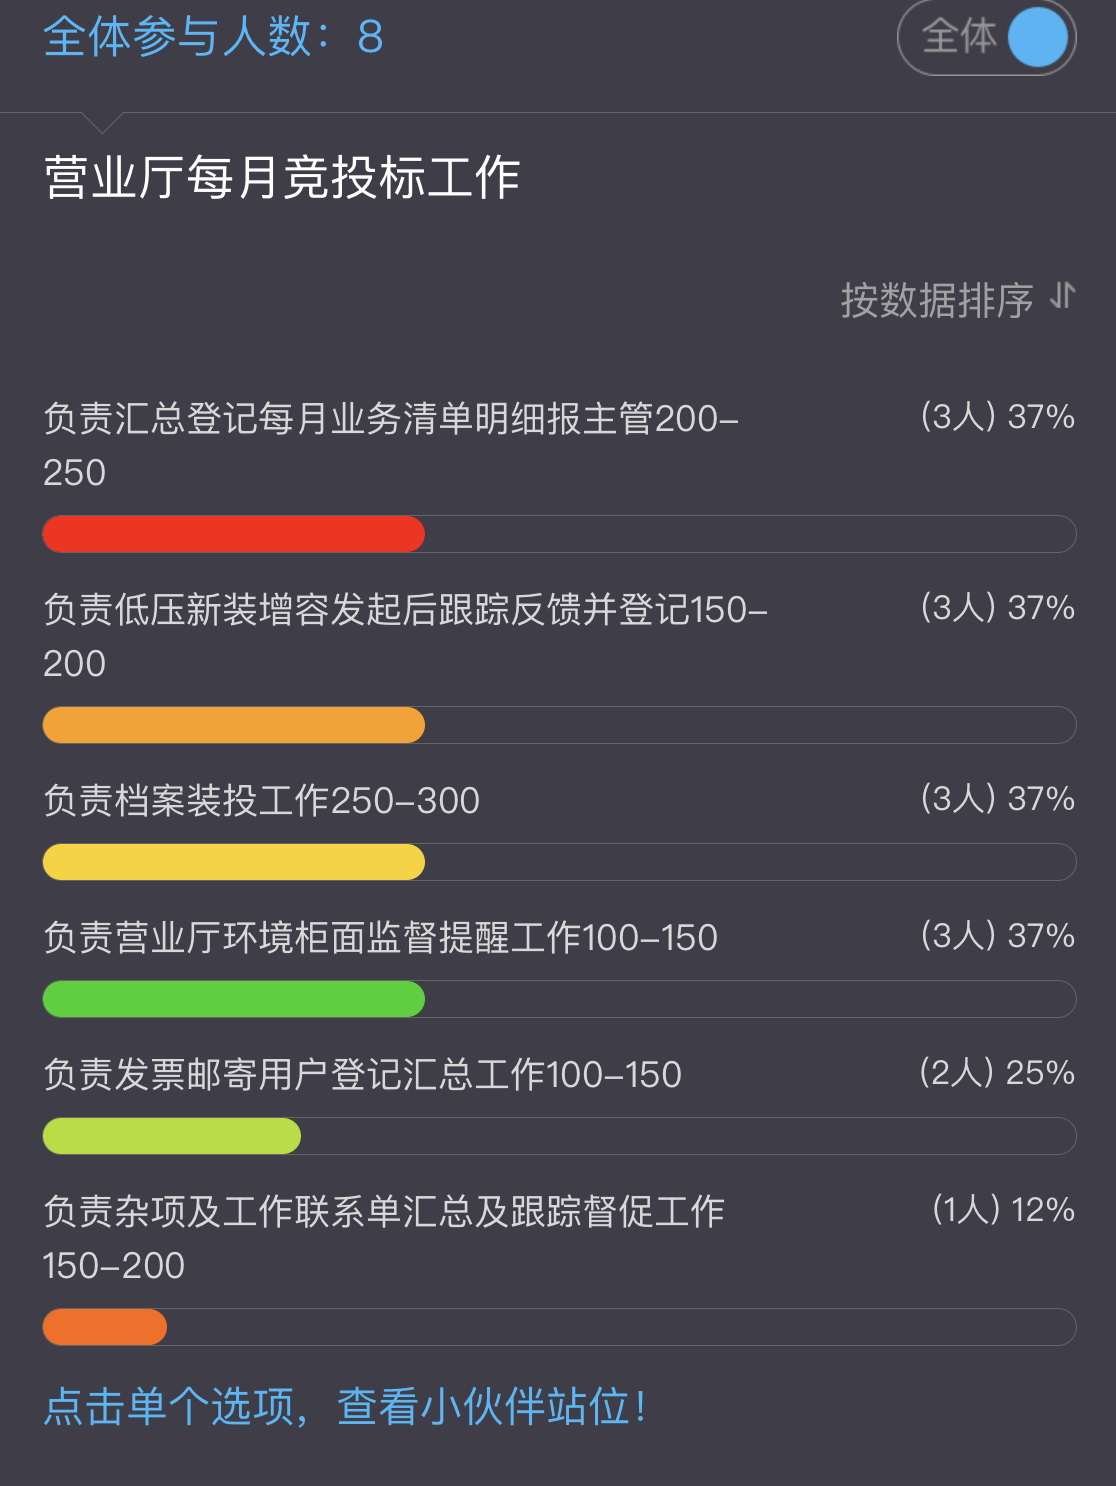Click the green progress bar

click(x=234, y=999)
